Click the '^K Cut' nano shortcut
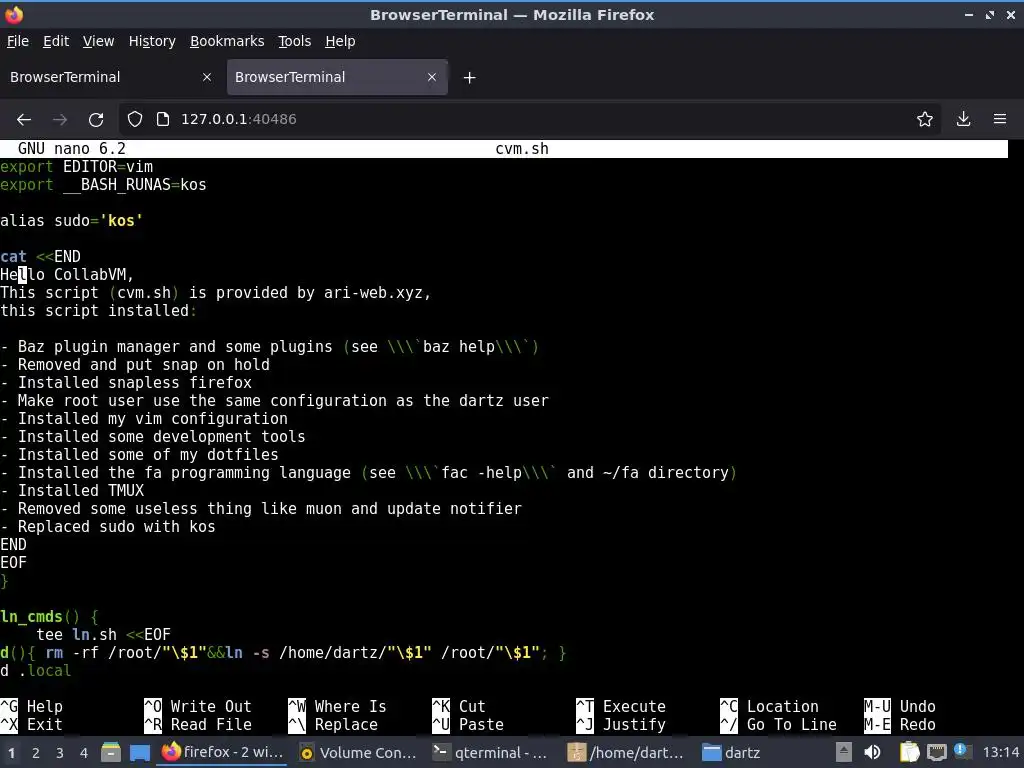The width and height of the screenshot is (1024, 768). click(x=459, y=707)
